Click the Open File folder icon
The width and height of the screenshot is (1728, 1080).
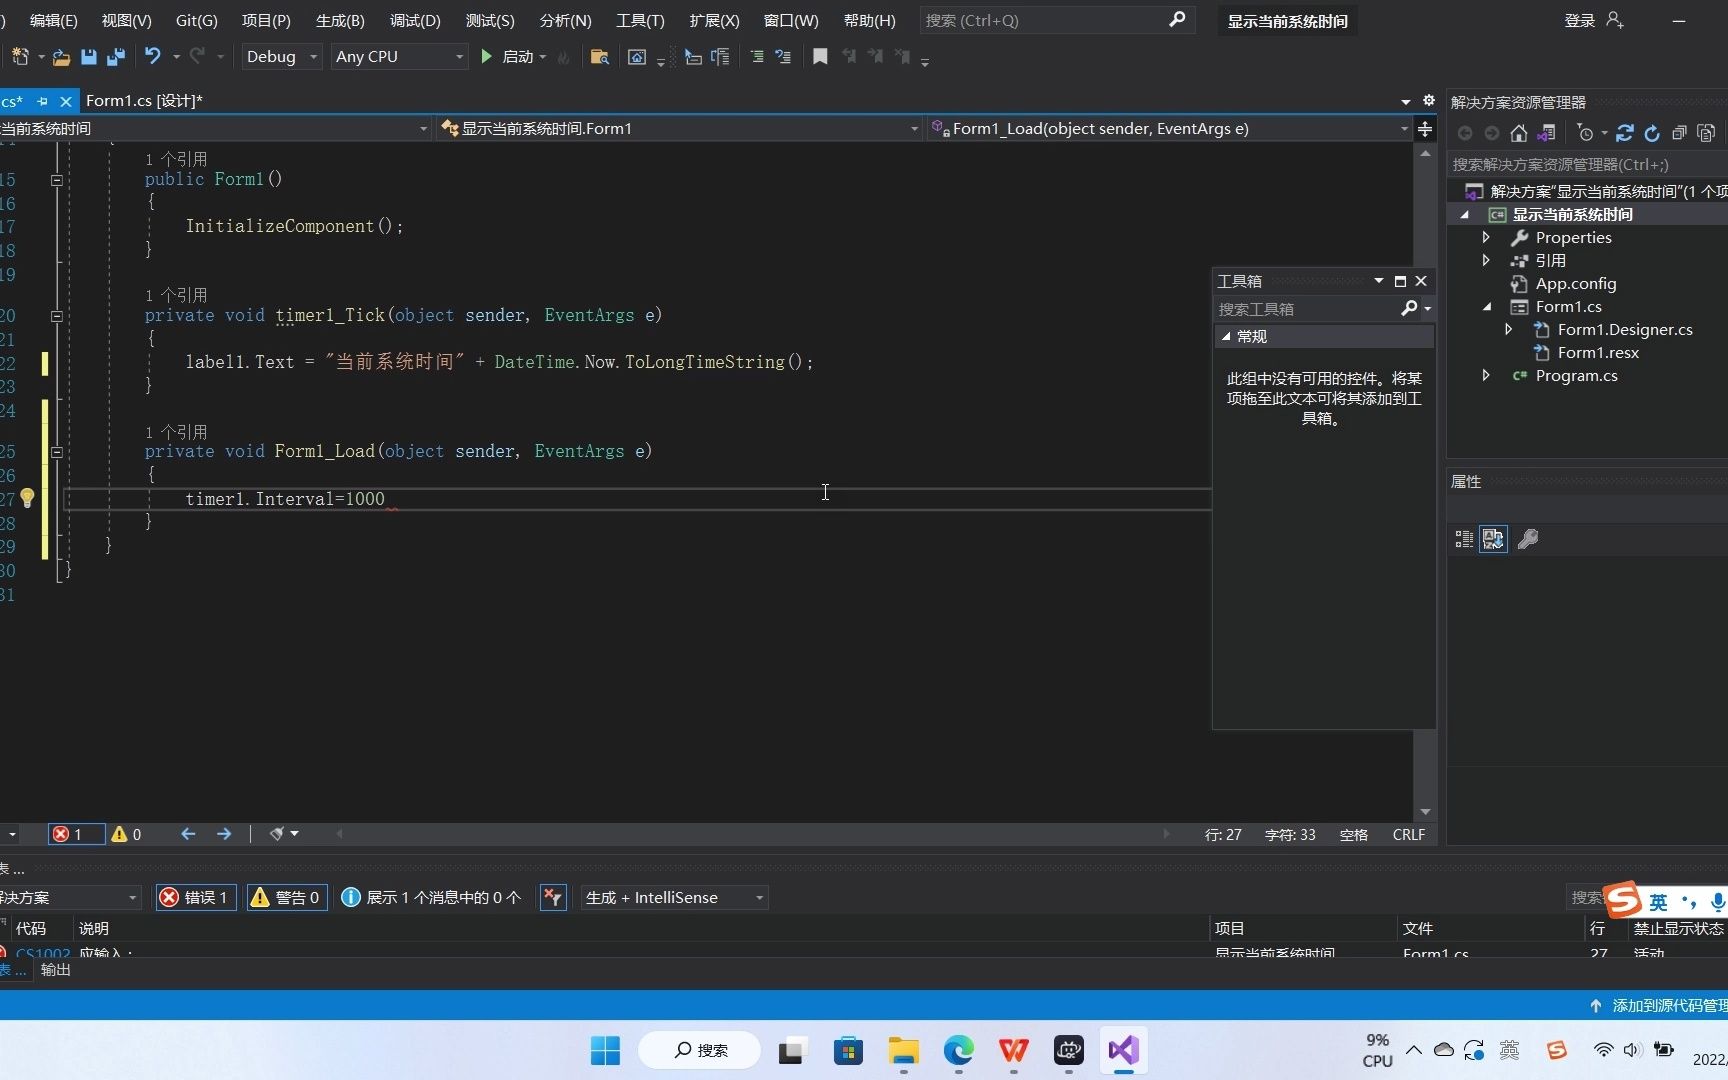click(x=61, y=57)
